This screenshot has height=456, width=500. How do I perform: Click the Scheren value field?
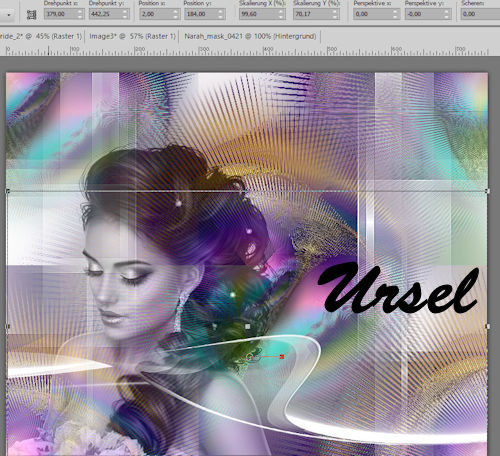(480, 14)
